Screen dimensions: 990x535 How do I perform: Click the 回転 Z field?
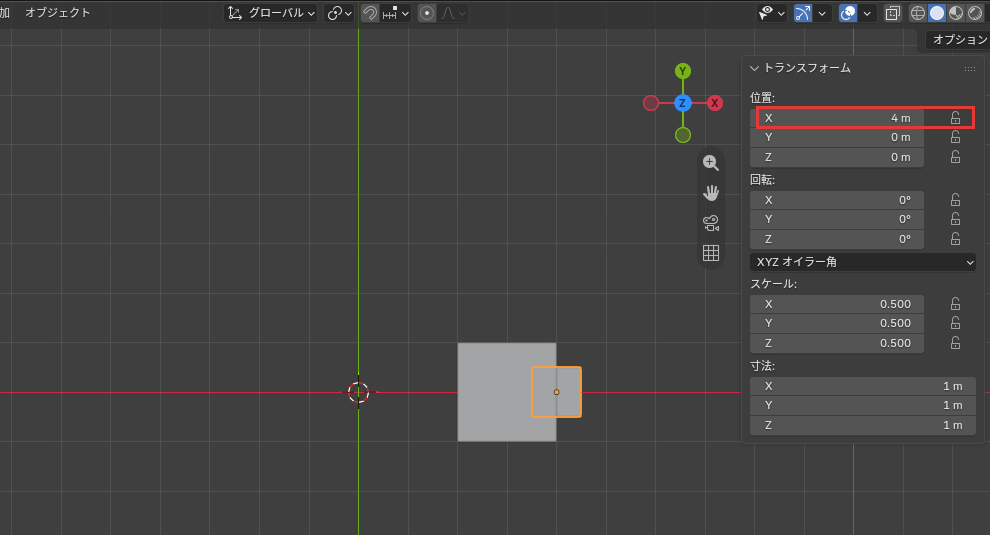837,239
